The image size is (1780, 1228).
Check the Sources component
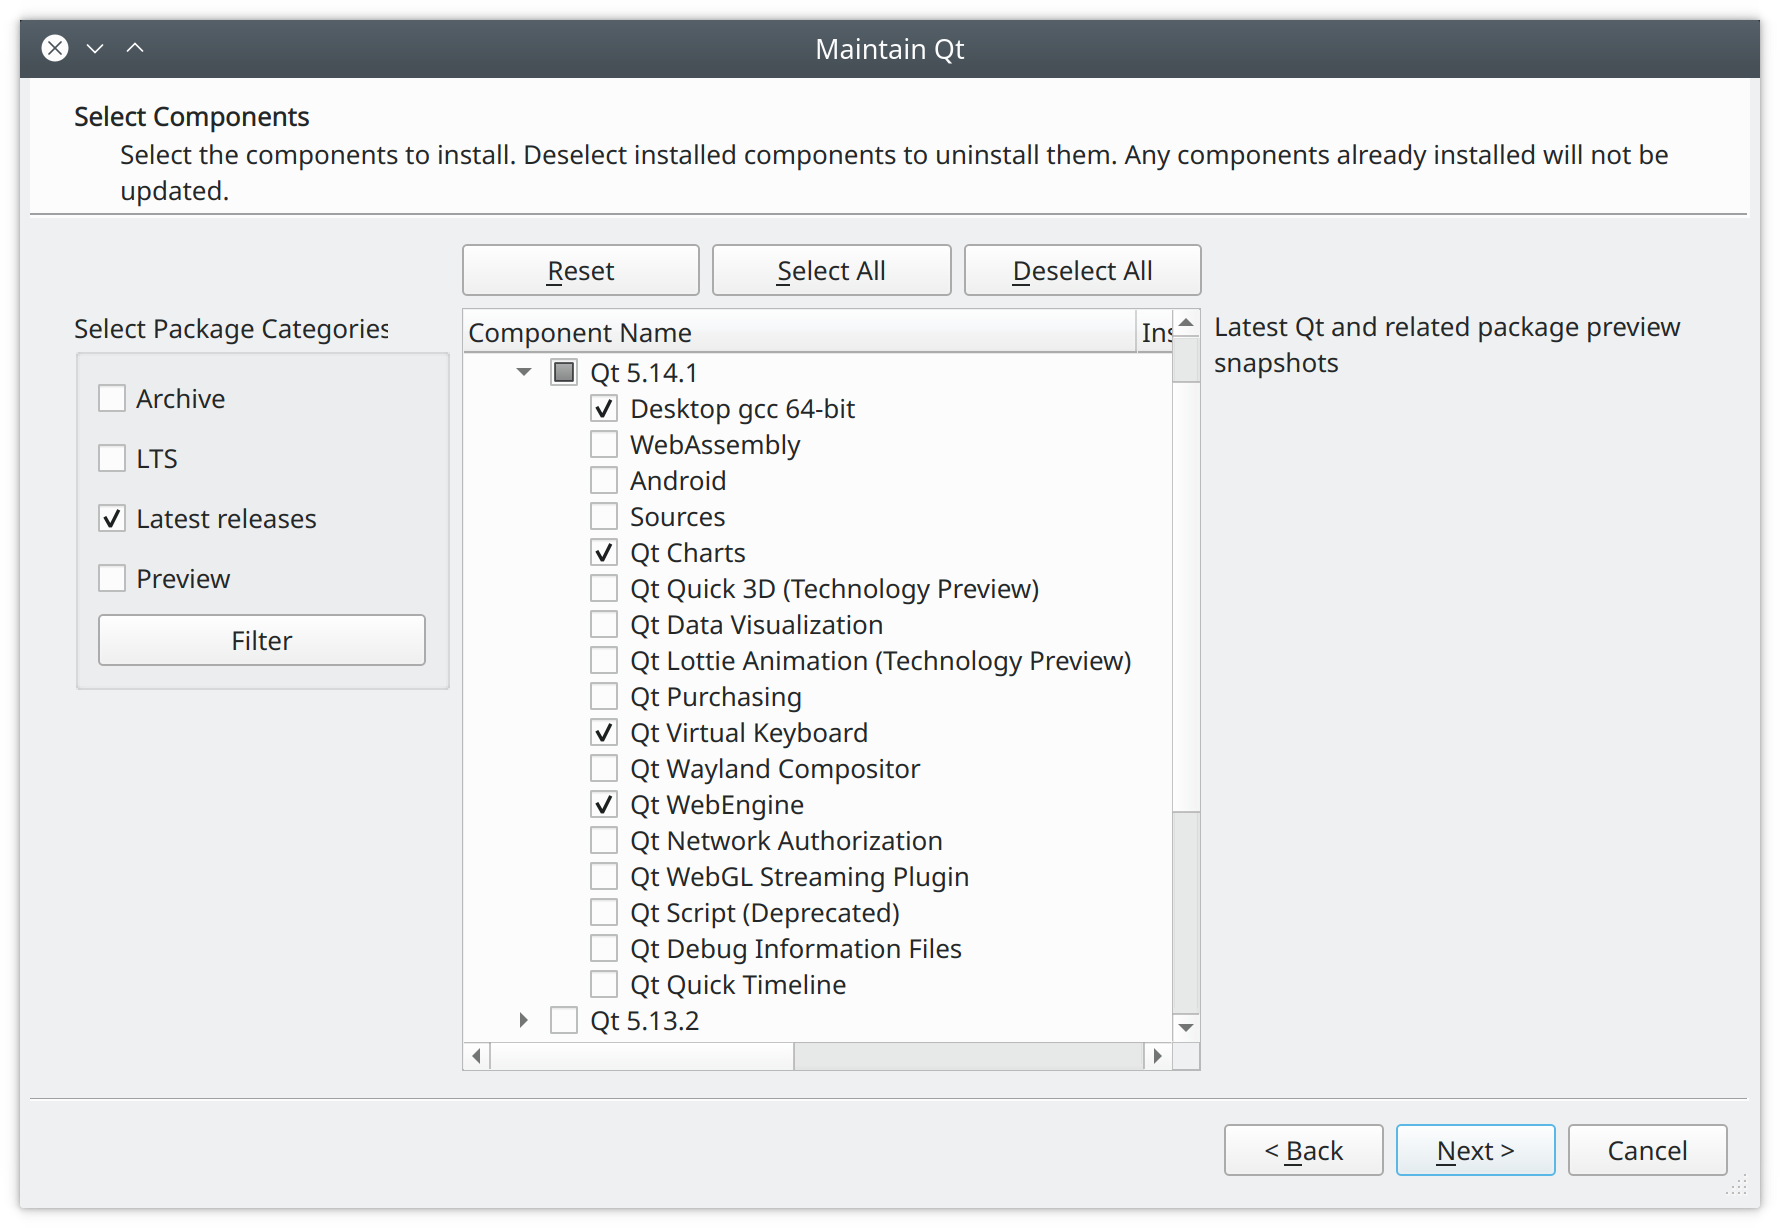pos(604,516)
